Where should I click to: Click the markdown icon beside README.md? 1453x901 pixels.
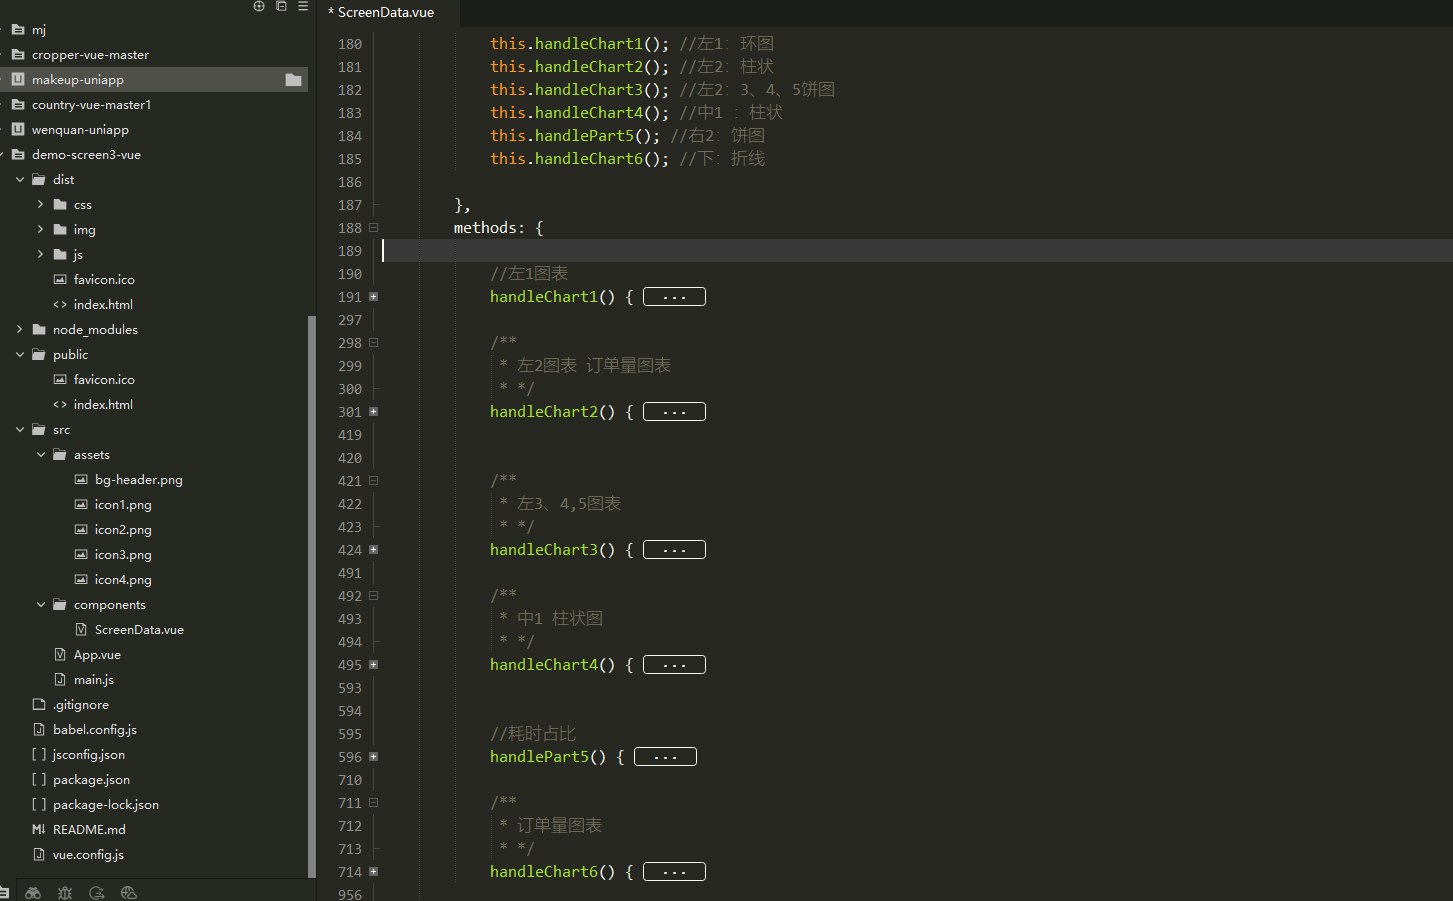click(39, 830)
